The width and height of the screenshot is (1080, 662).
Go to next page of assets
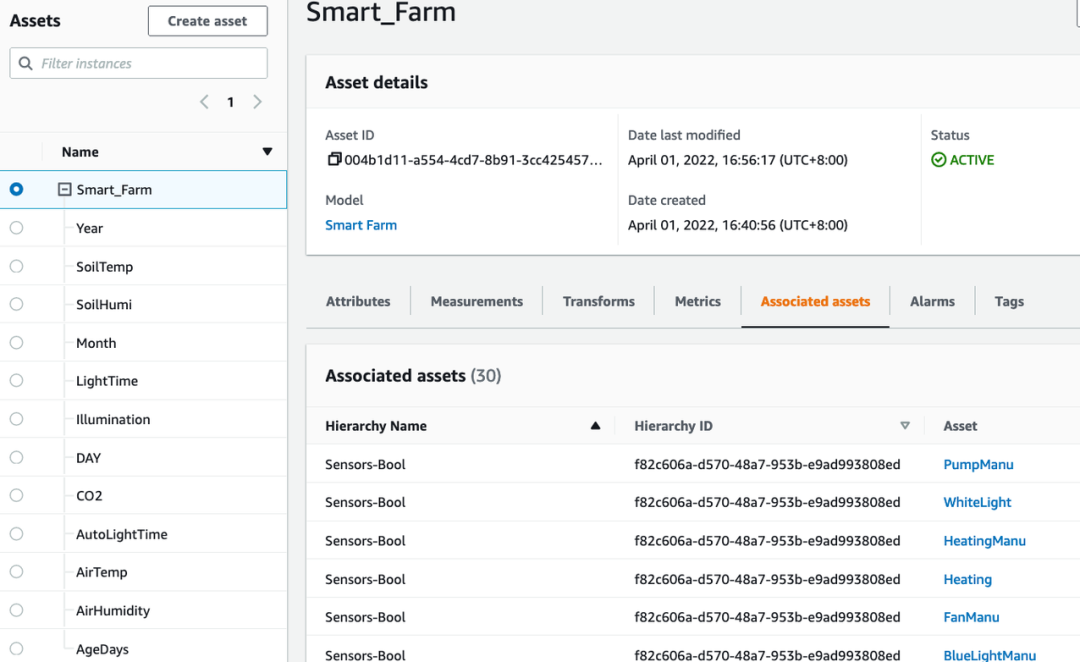pyautogui.click(x=257, y=102)
